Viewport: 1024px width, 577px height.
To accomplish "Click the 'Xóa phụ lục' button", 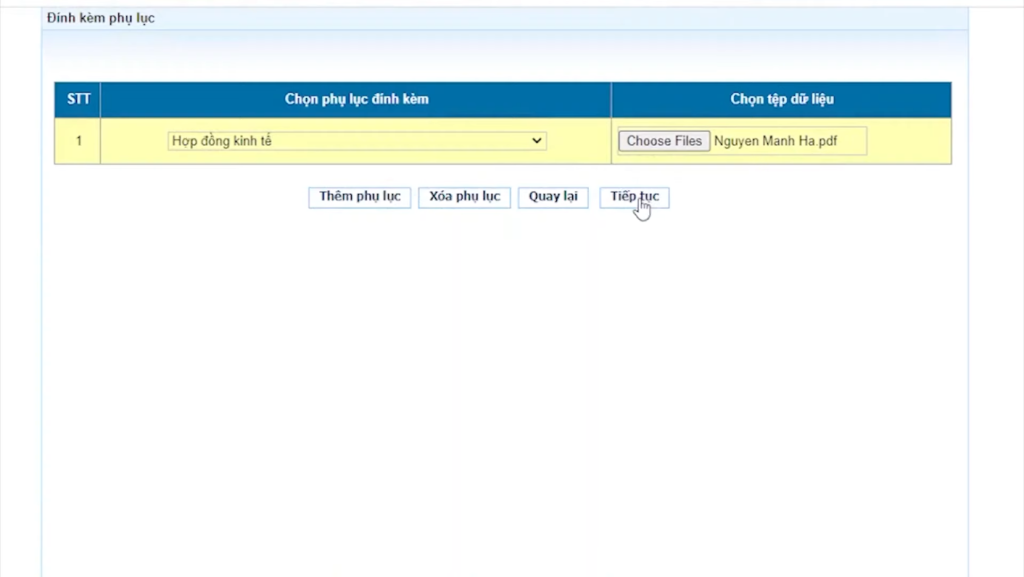I will (x=464, y=197).
